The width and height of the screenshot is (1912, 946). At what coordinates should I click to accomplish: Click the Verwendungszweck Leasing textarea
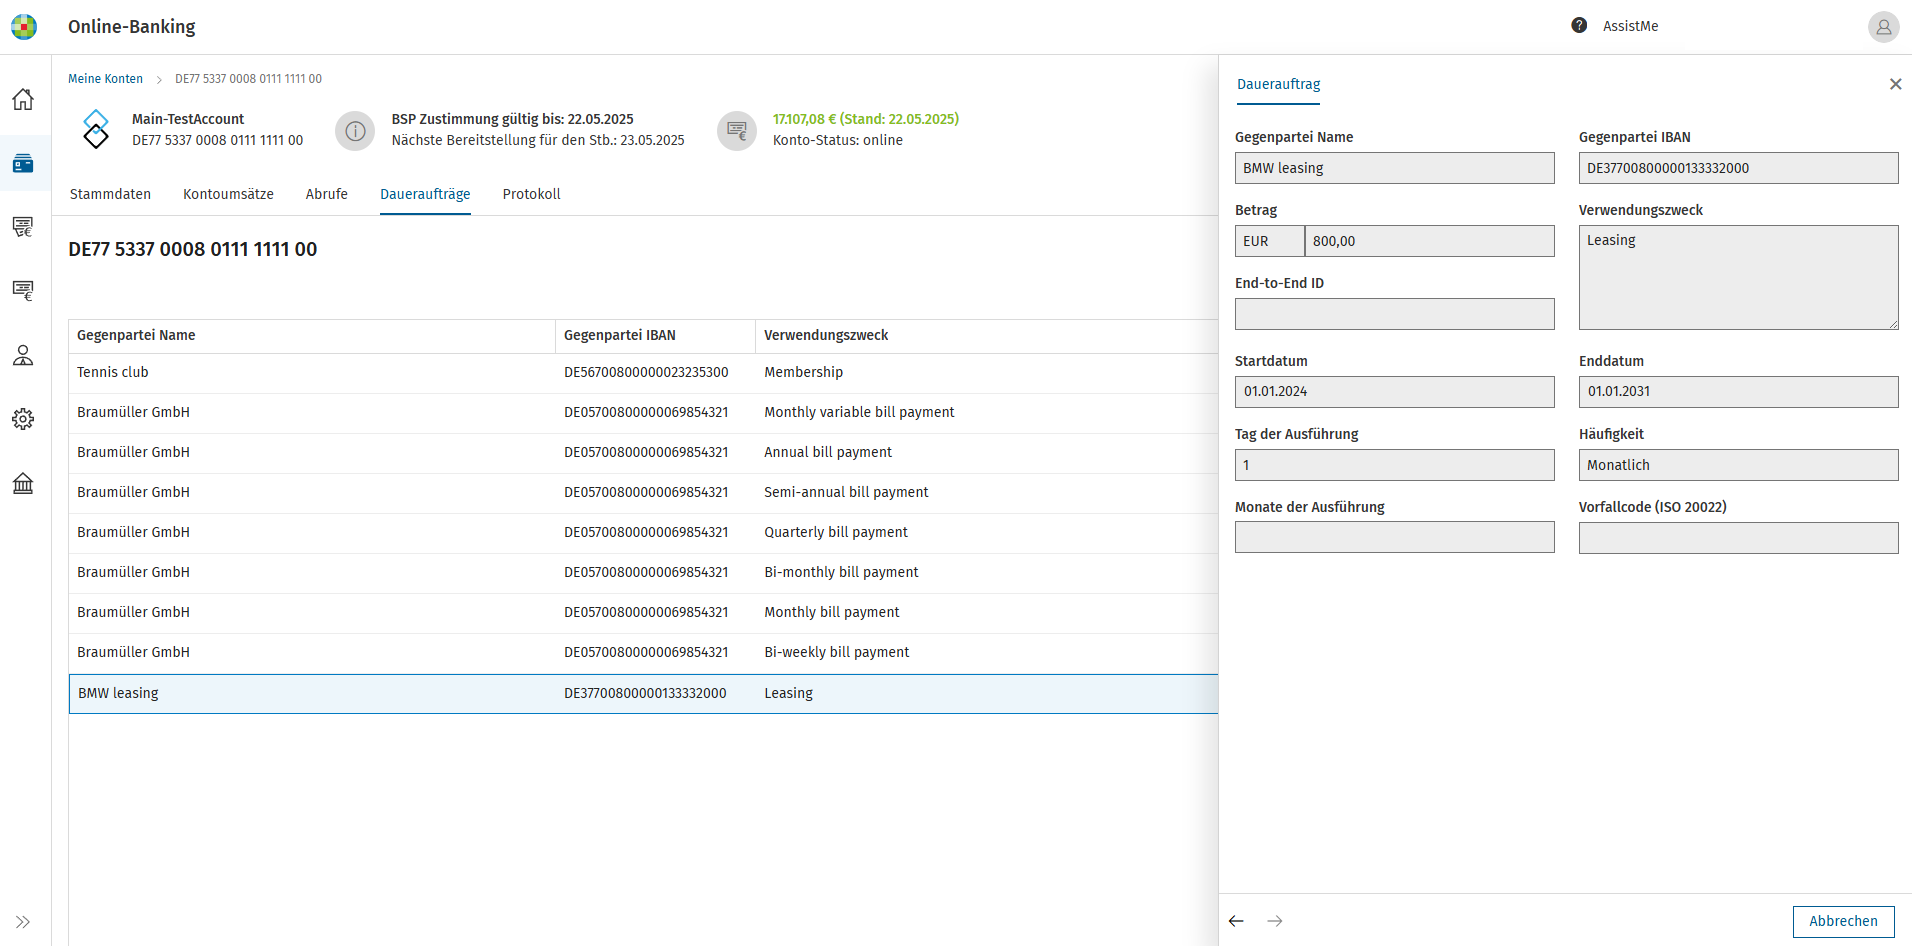pos(1738,277)
